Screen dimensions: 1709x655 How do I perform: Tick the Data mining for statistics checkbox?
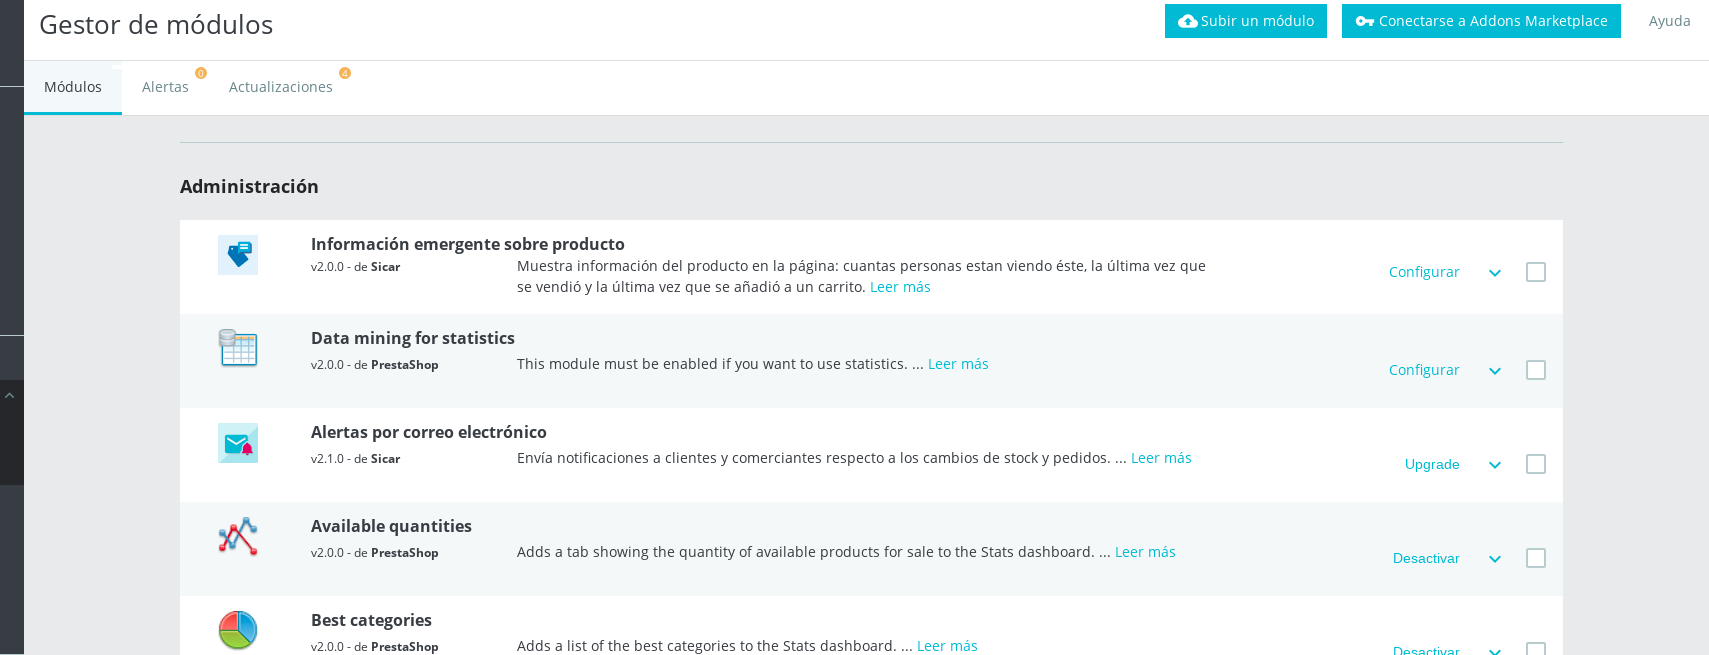tap(1536, 370)
